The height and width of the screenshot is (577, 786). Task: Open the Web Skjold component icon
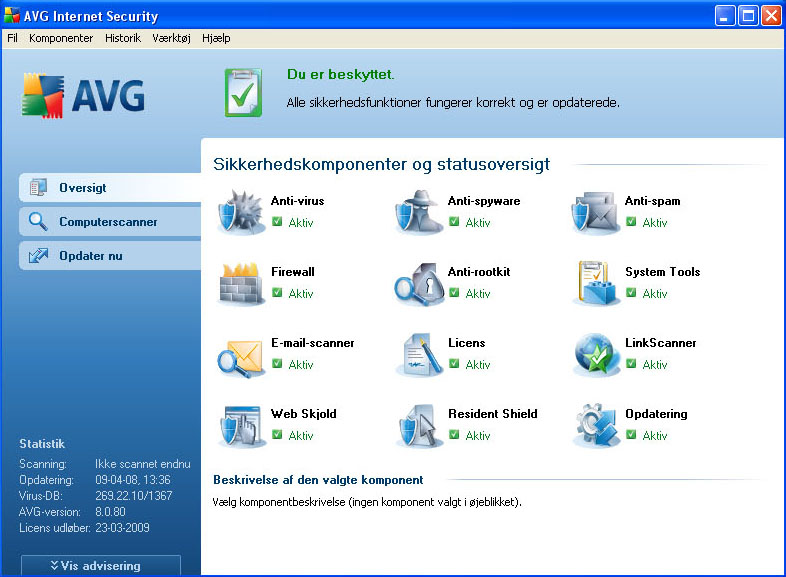(240, 426)
